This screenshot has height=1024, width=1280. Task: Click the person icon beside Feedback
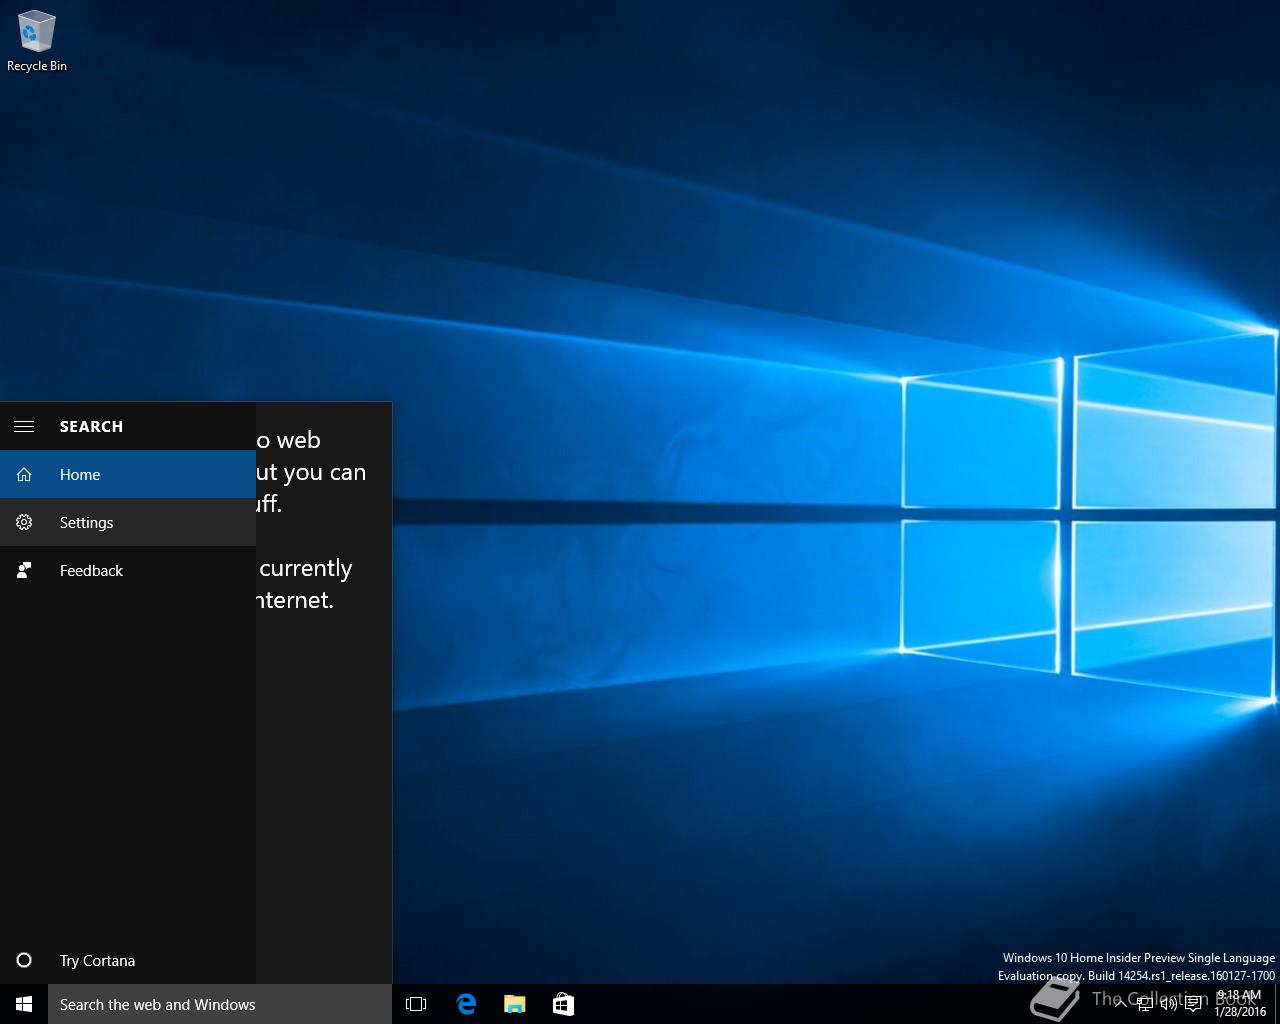tap(24, 570)
